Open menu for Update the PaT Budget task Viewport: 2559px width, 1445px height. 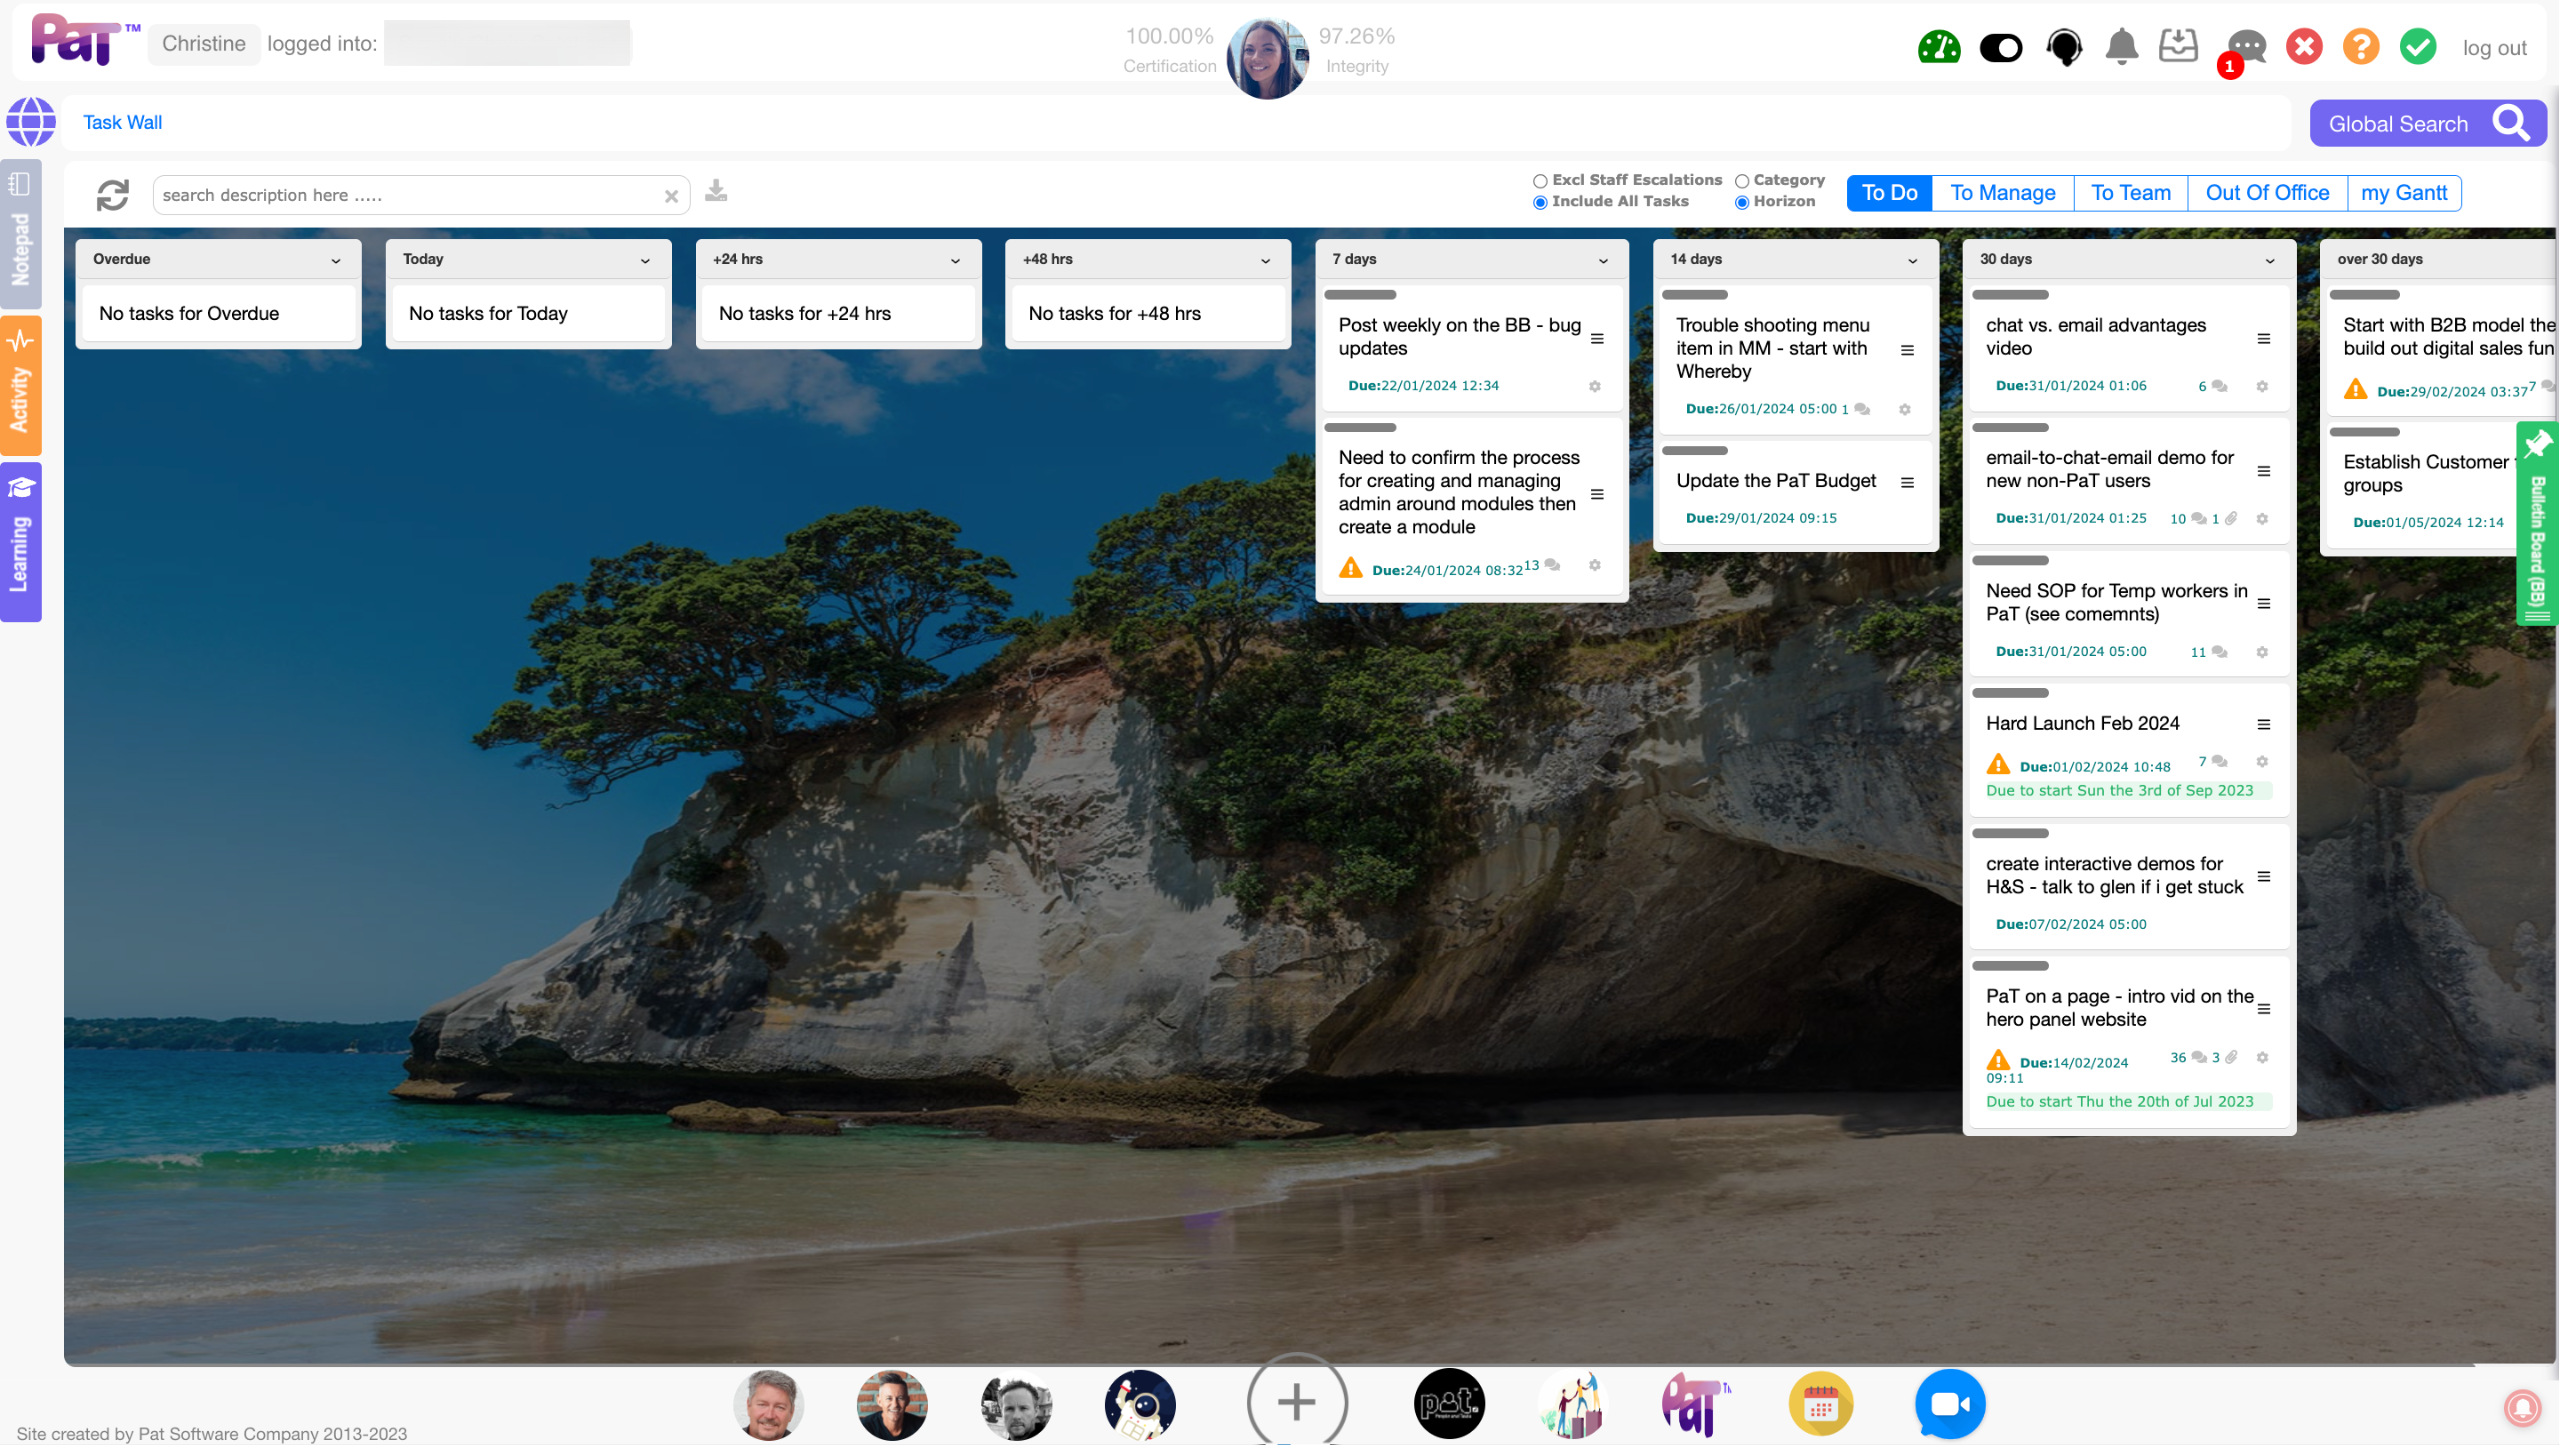1907,482
